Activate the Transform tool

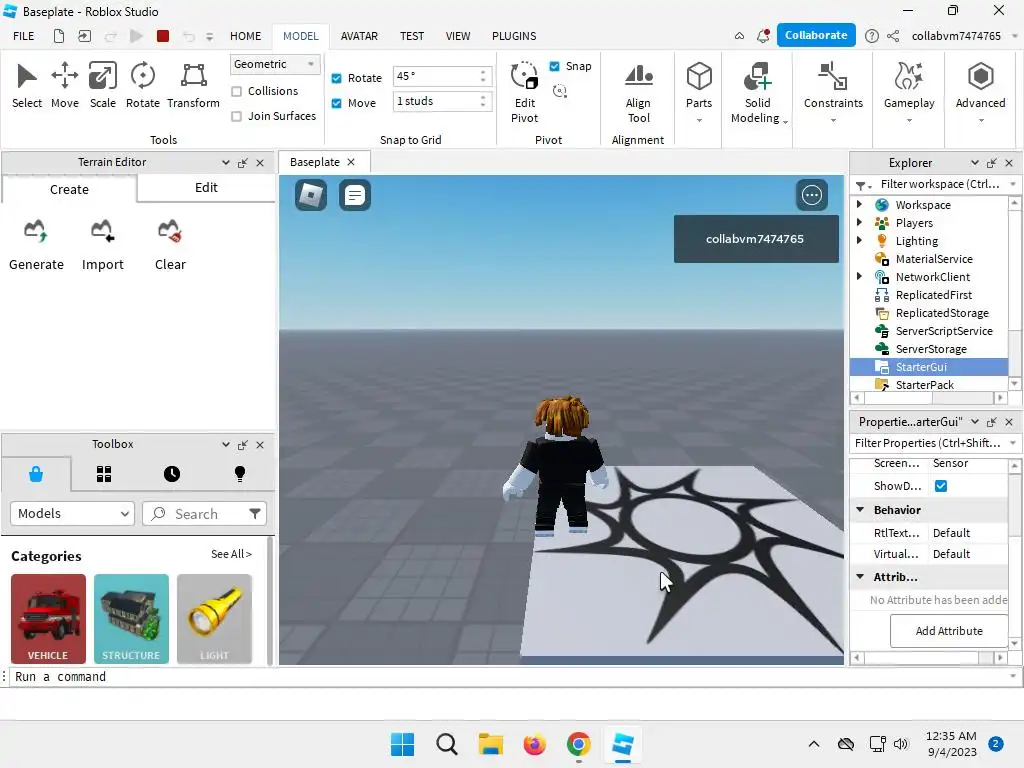(x=193, y=85)
